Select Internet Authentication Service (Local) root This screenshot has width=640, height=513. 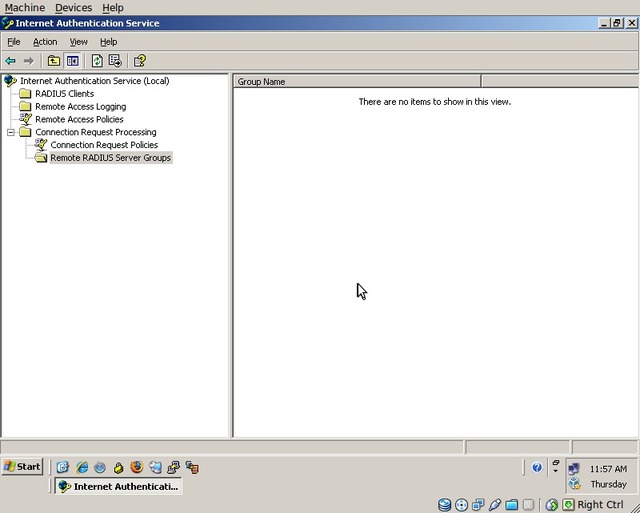point(94,81)
